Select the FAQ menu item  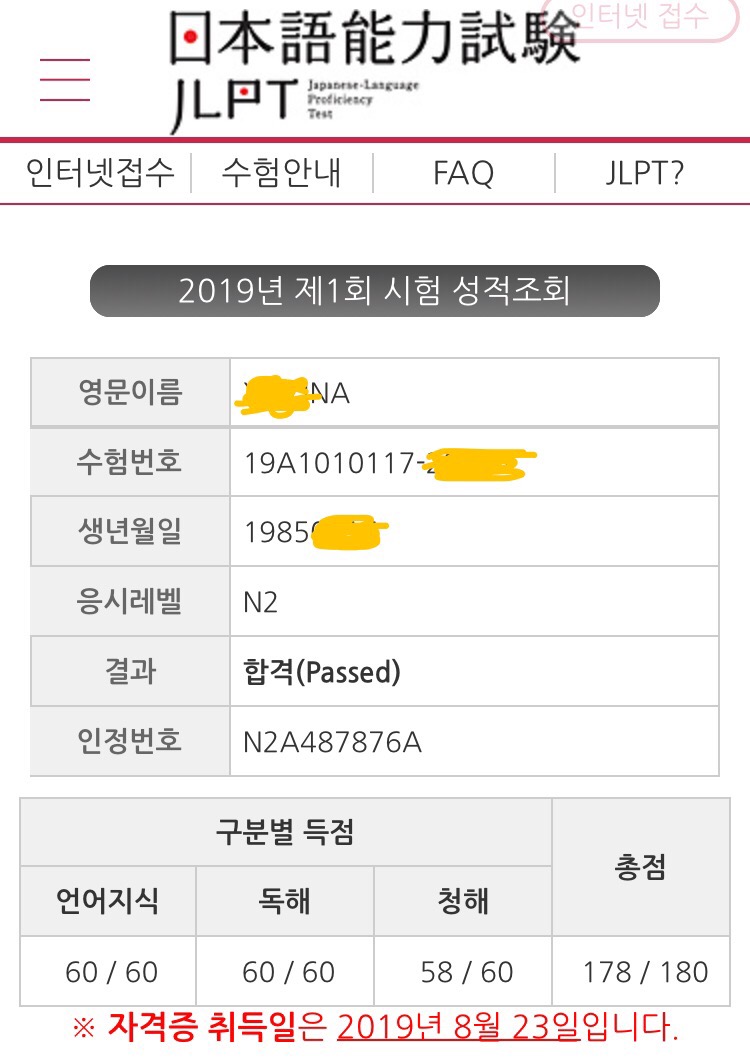coord(463,174)
